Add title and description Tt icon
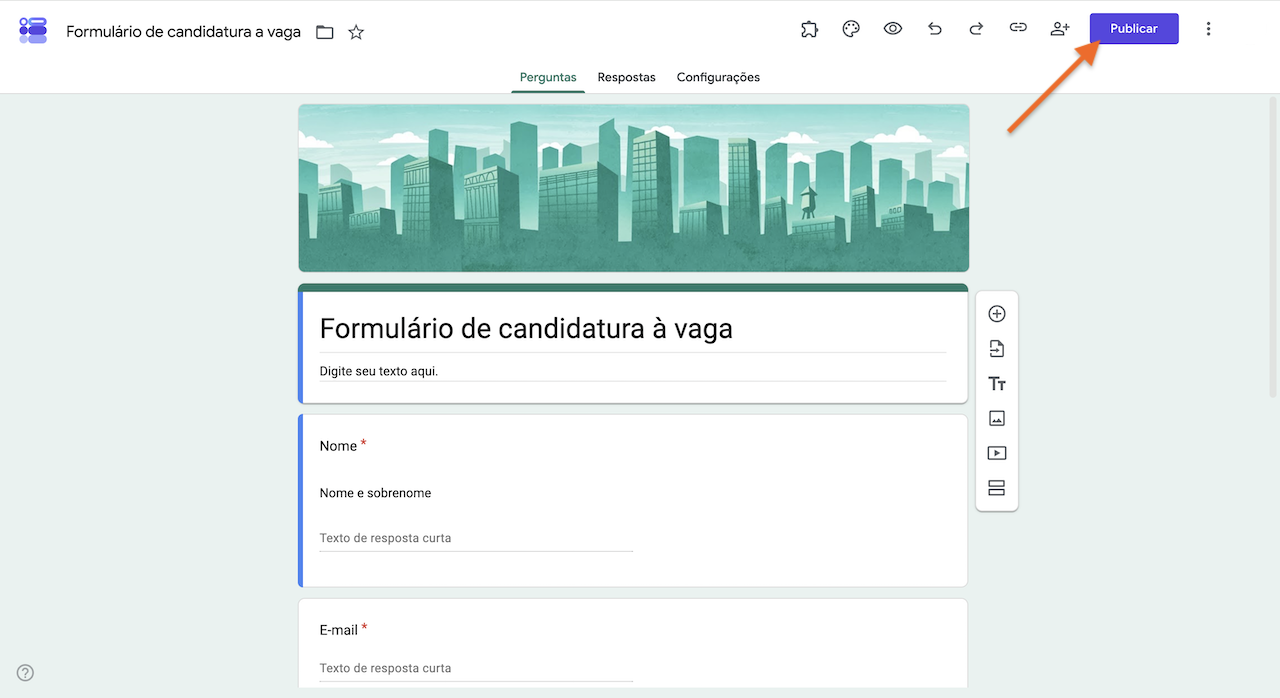Screen dimensions: 1280x698 (x=996, y=384)
